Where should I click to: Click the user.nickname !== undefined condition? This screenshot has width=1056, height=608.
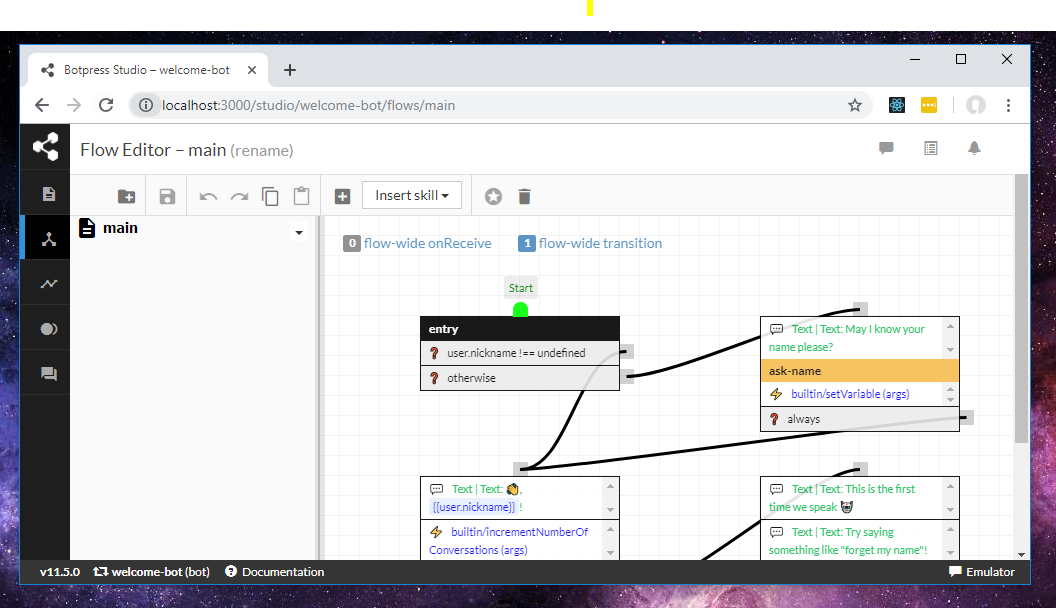coord(520,353)
